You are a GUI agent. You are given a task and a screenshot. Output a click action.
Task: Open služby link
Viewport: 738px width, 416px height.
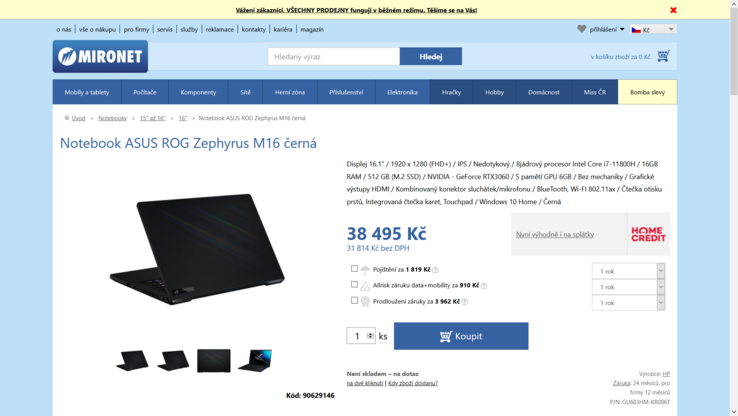[189, 29]
